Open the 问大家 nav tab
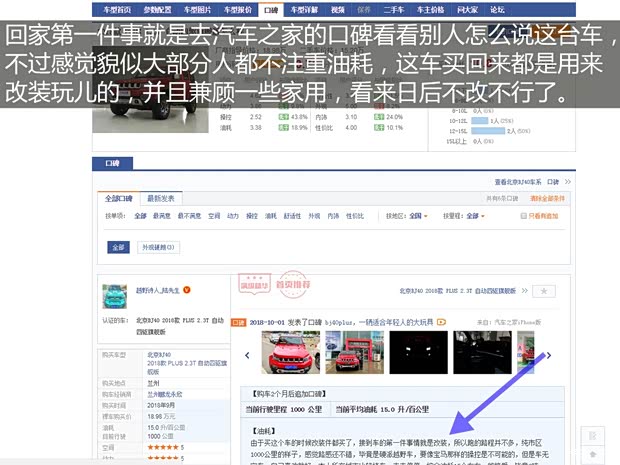The image size is (620, 465). tap(467, 10)
